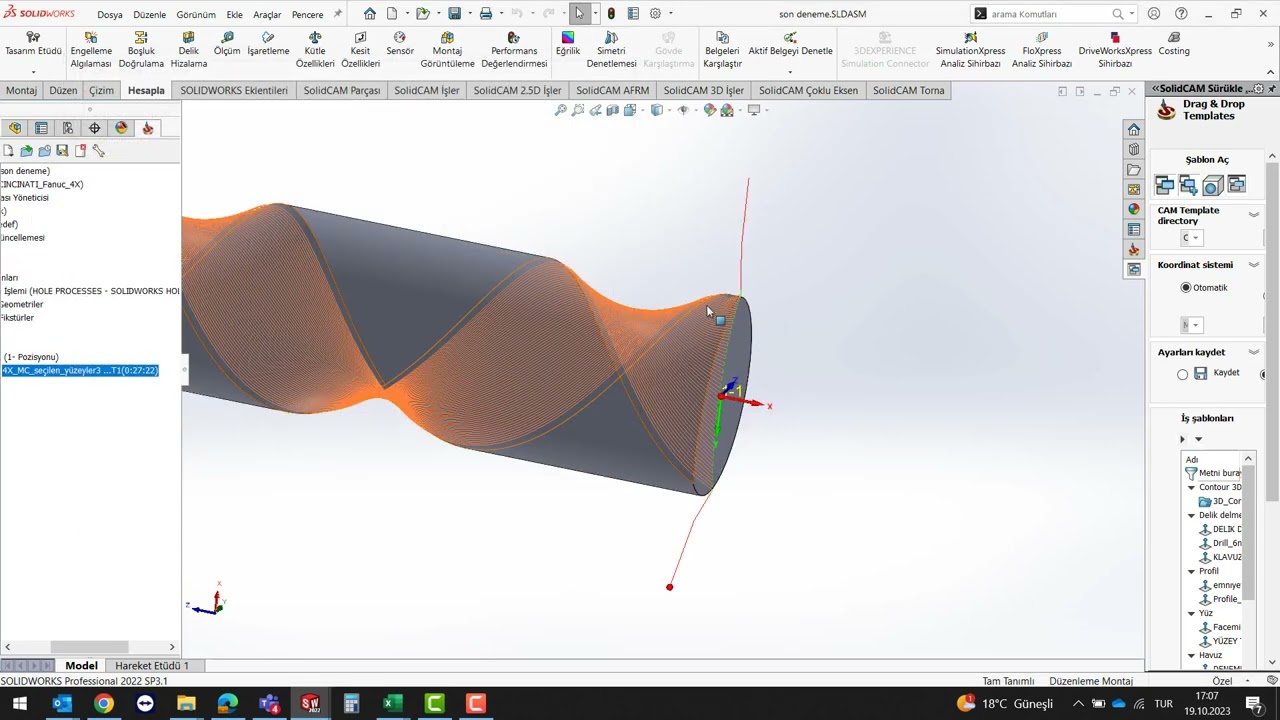
Task: Open Kesit Özellikleri section properties
Action: click(360, 50)
